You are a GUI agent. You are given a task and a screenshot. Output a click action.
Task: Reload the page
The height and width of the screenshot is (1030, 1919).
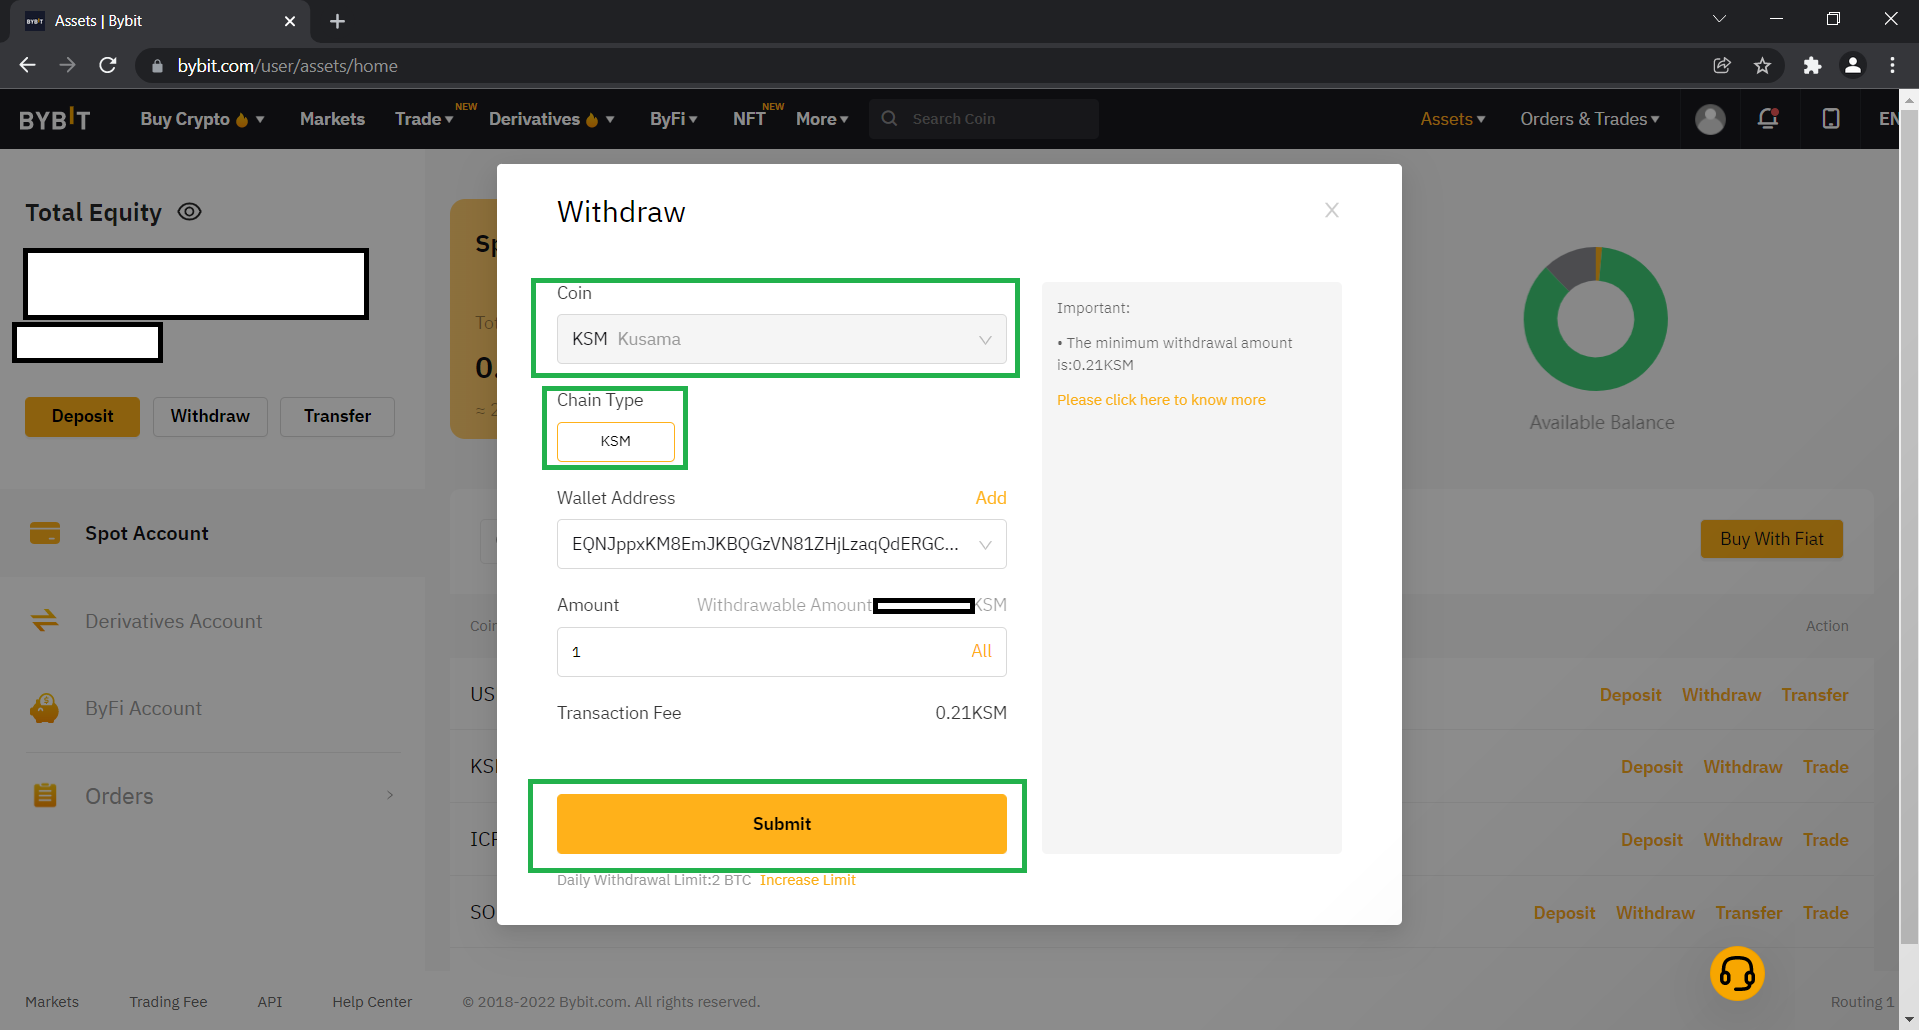click(x=108, y=66)
